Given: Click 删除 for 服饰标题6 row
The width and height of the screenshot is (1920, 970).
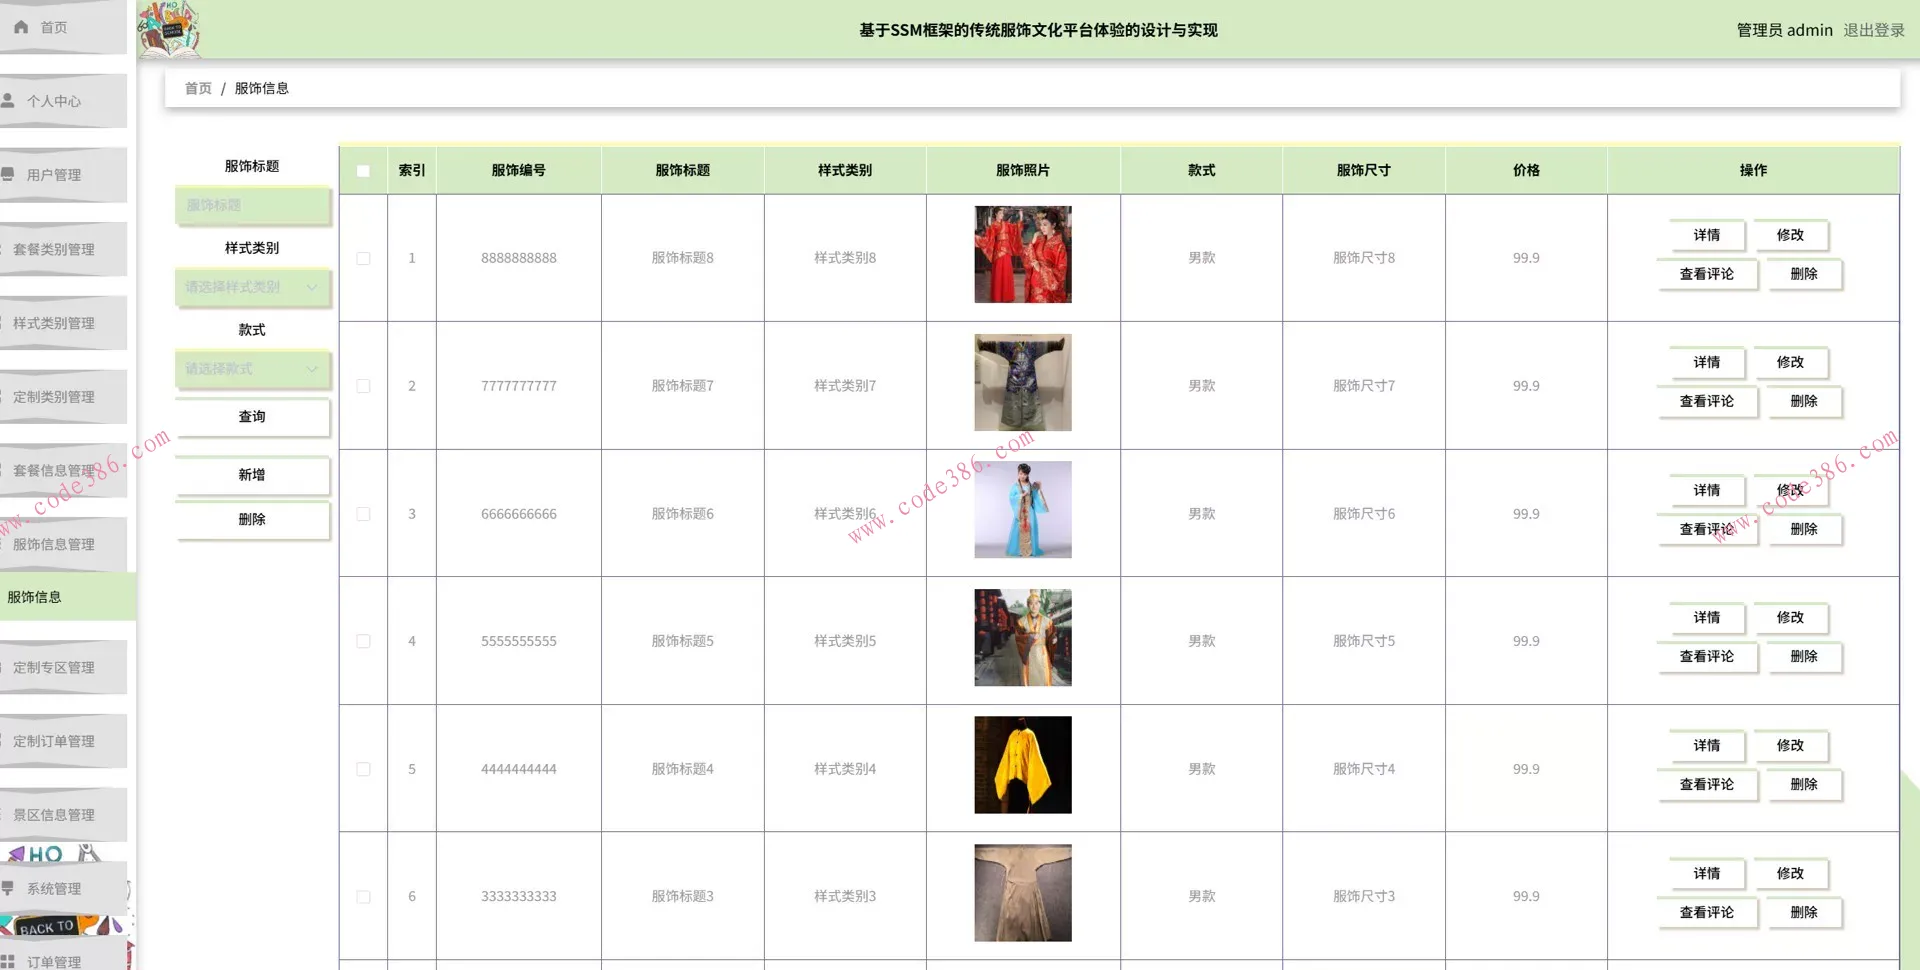Looking at the screenshot, I should point(1804,529).
